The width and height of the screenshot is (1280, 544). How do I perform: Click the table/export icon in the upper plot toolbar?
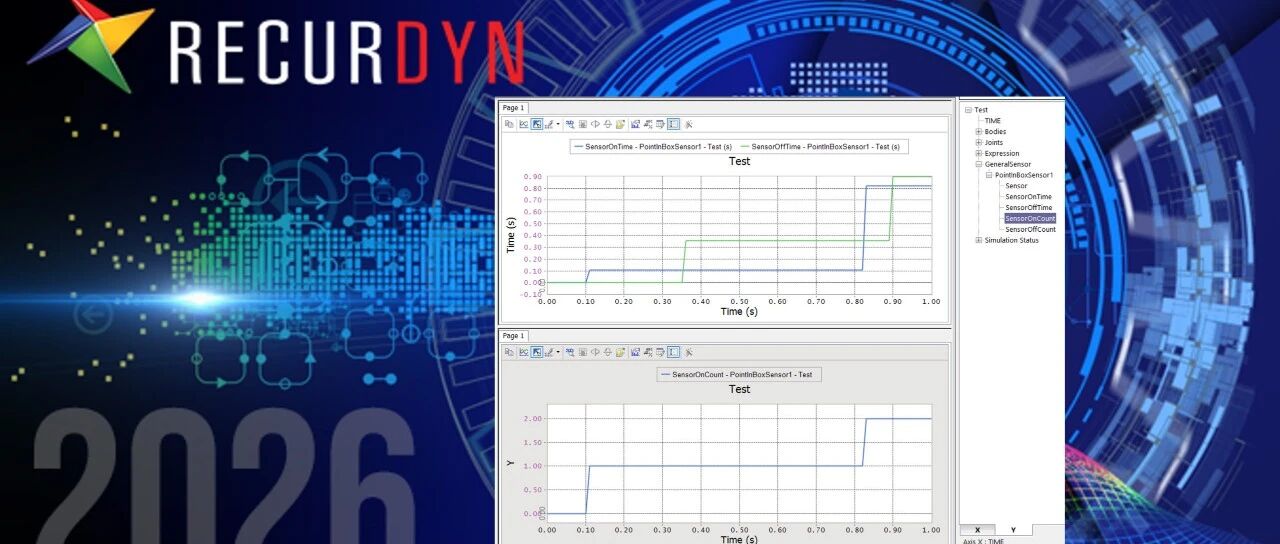660,124
